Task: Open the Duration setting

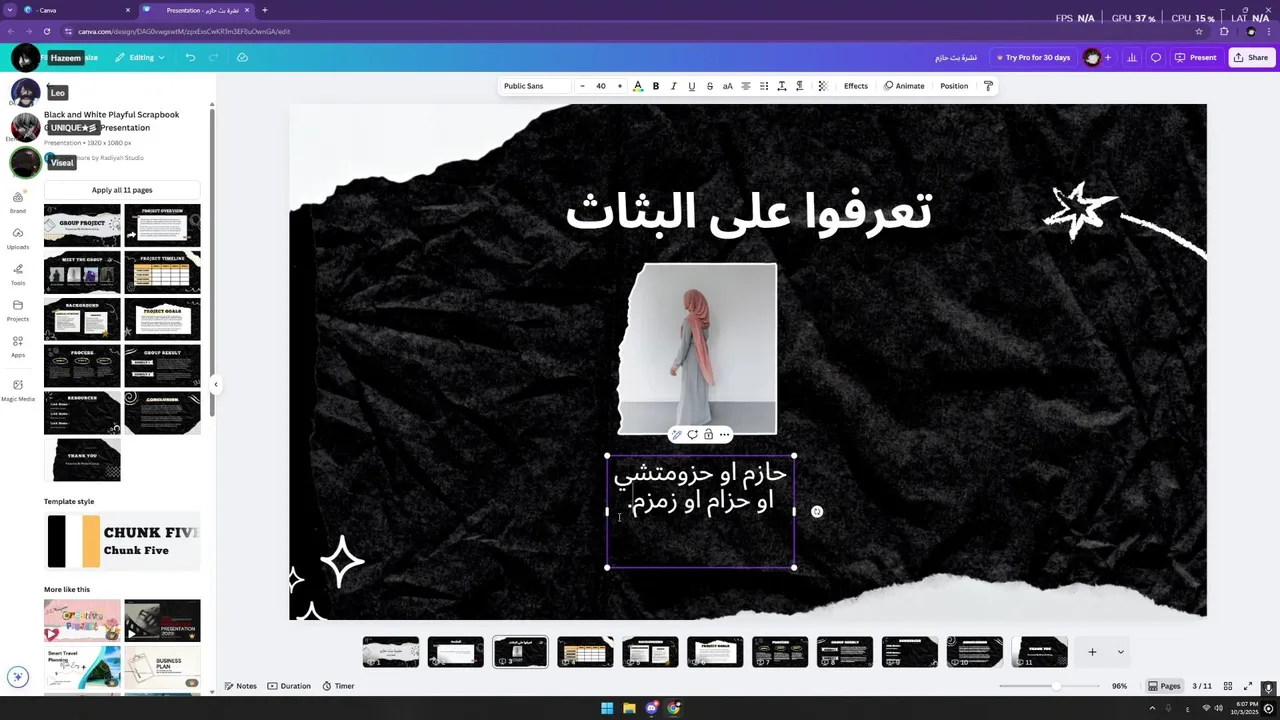Action: point(289,686)
